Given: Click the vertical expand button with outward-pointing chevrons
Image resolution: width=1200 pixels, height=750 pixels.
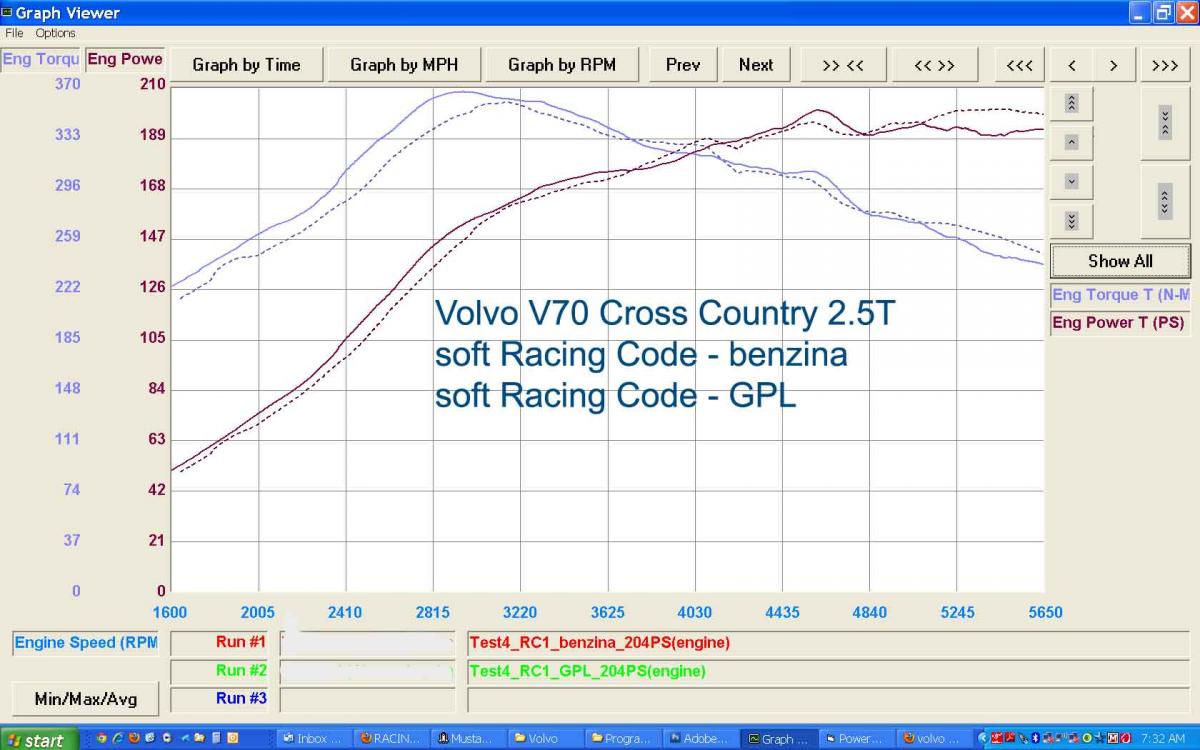Looking at the screenshot, I should click(x=1165, y=201).
